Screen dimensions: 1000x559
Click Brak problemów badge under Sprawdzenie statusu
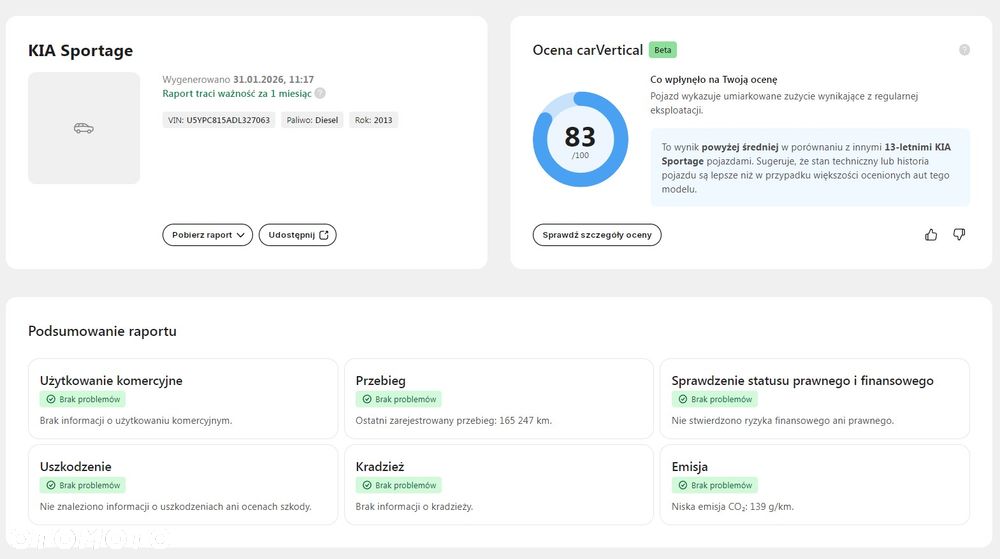point(714,399)
